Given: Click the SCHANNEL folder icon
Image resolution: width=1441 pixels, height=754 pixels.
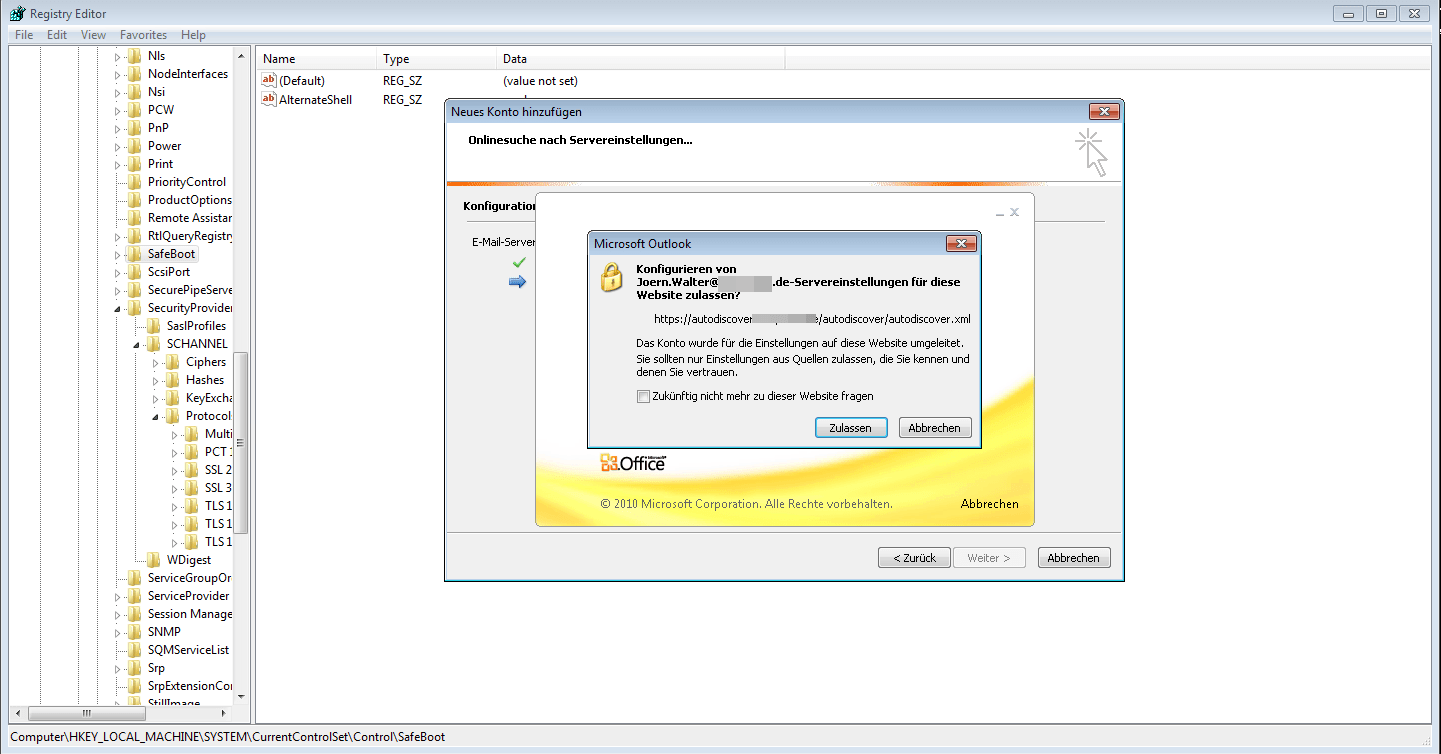Looking at the screenshot, I should coord(154,344).
